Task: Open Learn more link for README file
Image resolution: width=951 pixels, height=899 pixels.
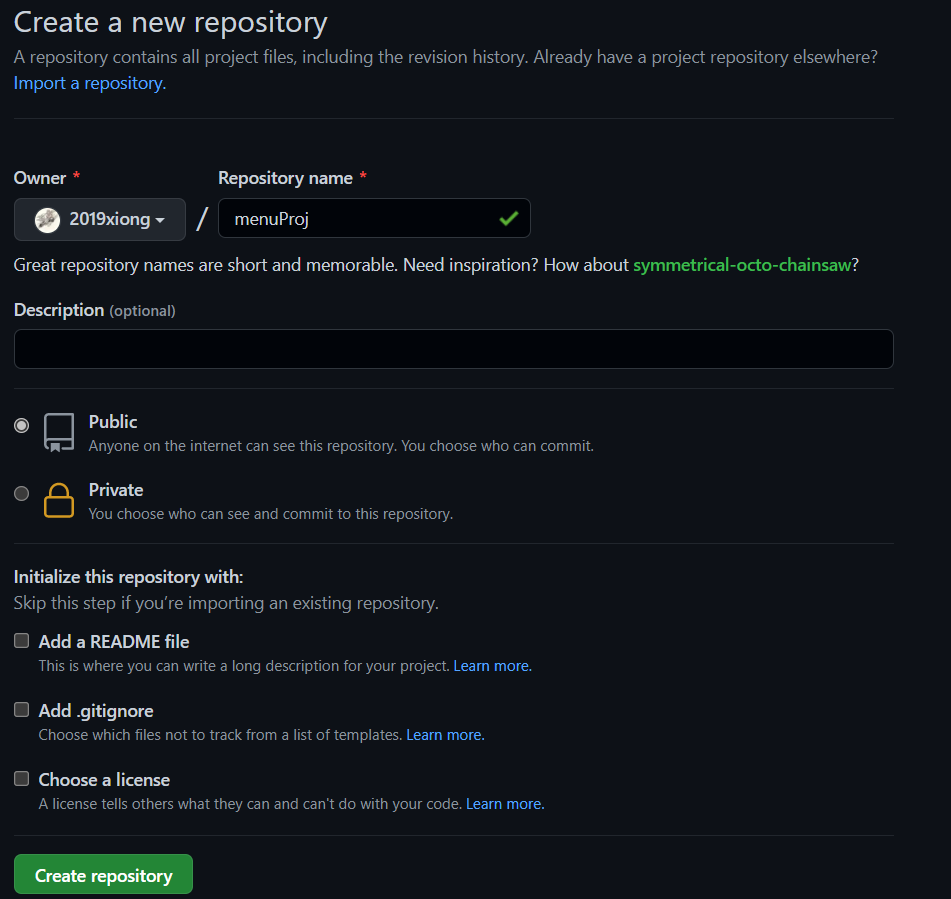Action: tap(492, 666)
